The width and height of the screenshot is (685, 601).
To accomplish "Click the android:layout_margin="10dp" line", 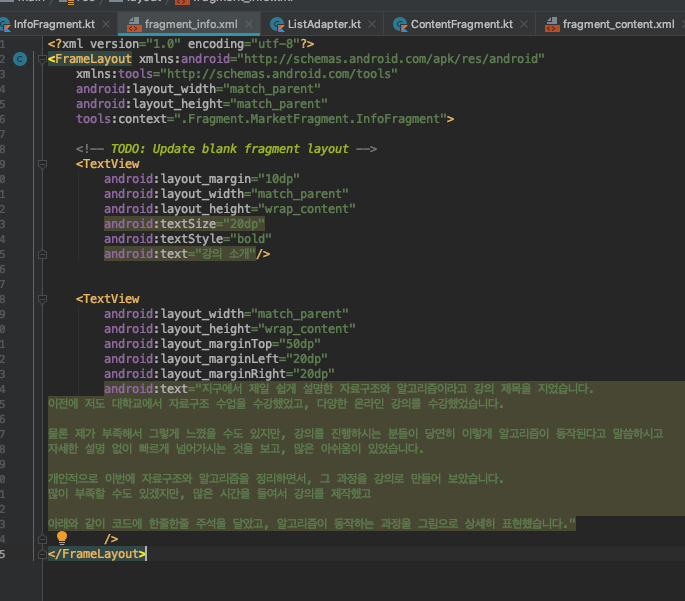I will [201, 179].
